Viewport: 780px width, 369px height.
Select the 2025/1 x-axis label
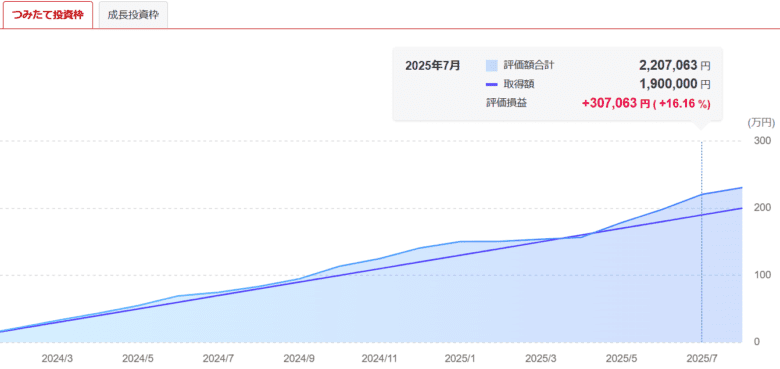pyautogui.click(x=460, y=357)
